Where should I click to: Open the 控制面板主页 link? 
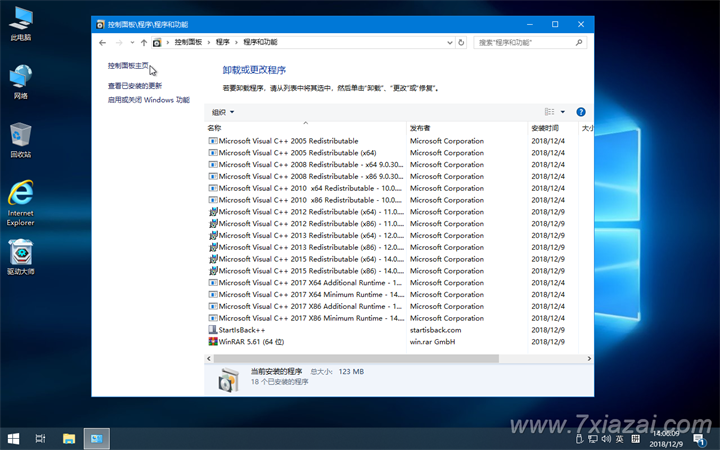coord(128,66)
